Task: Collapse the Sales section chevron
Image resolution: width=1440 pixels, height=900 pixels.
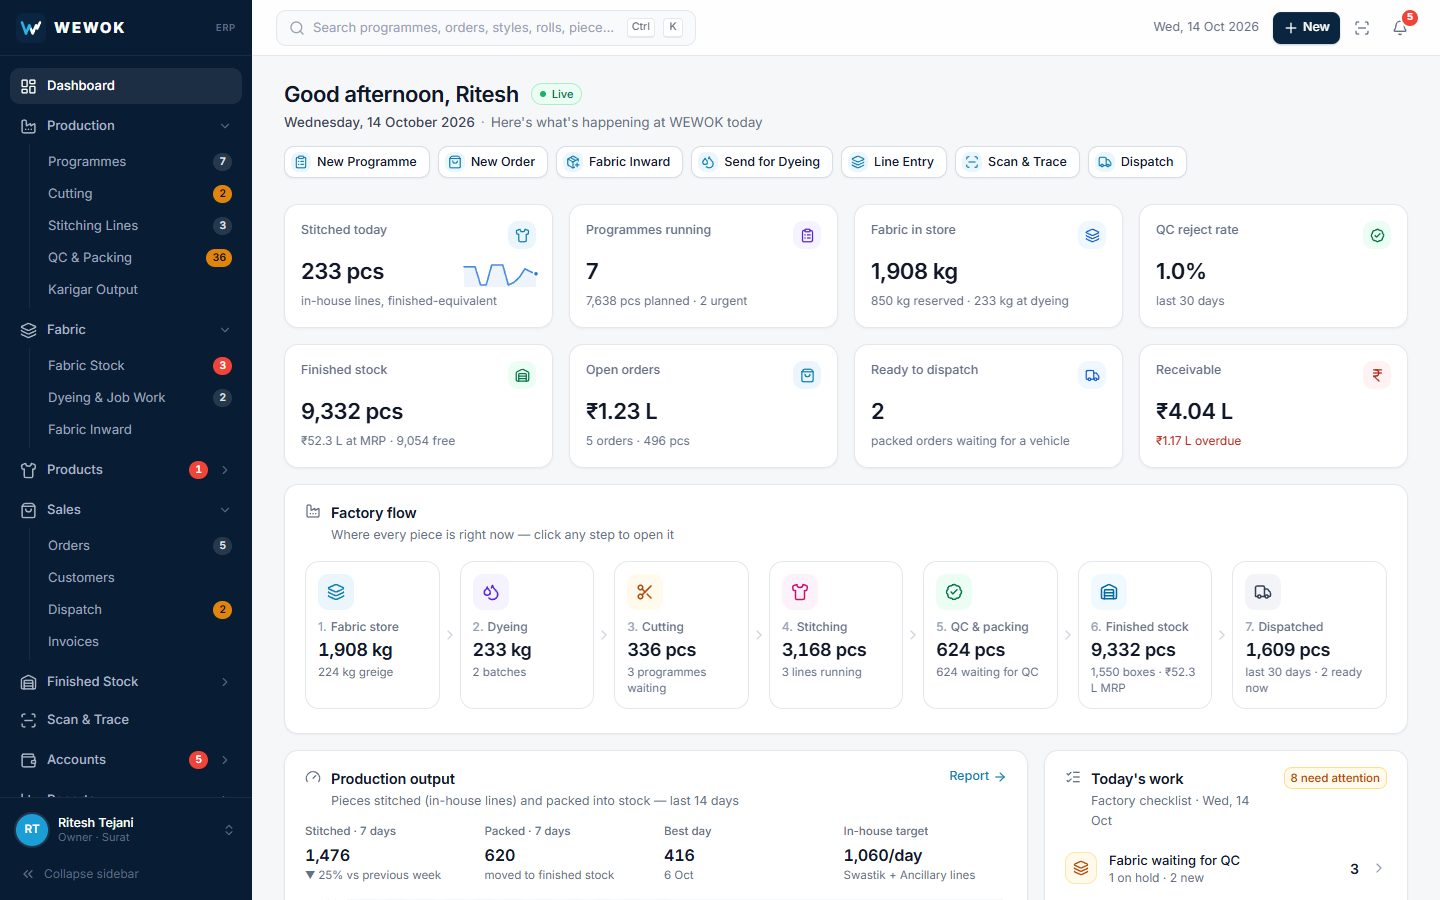Action: [225, 510]
